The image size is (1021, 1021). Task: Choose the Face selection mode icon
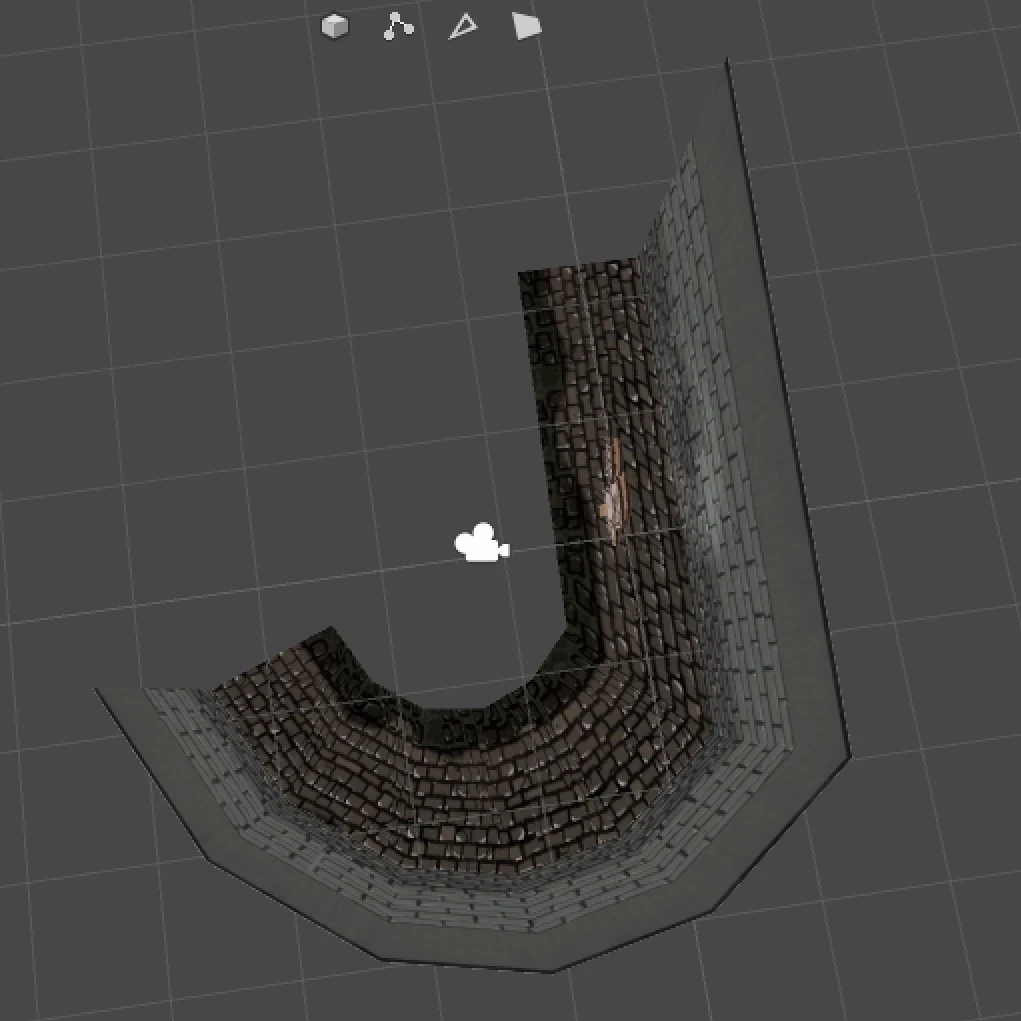click(527, 26)
